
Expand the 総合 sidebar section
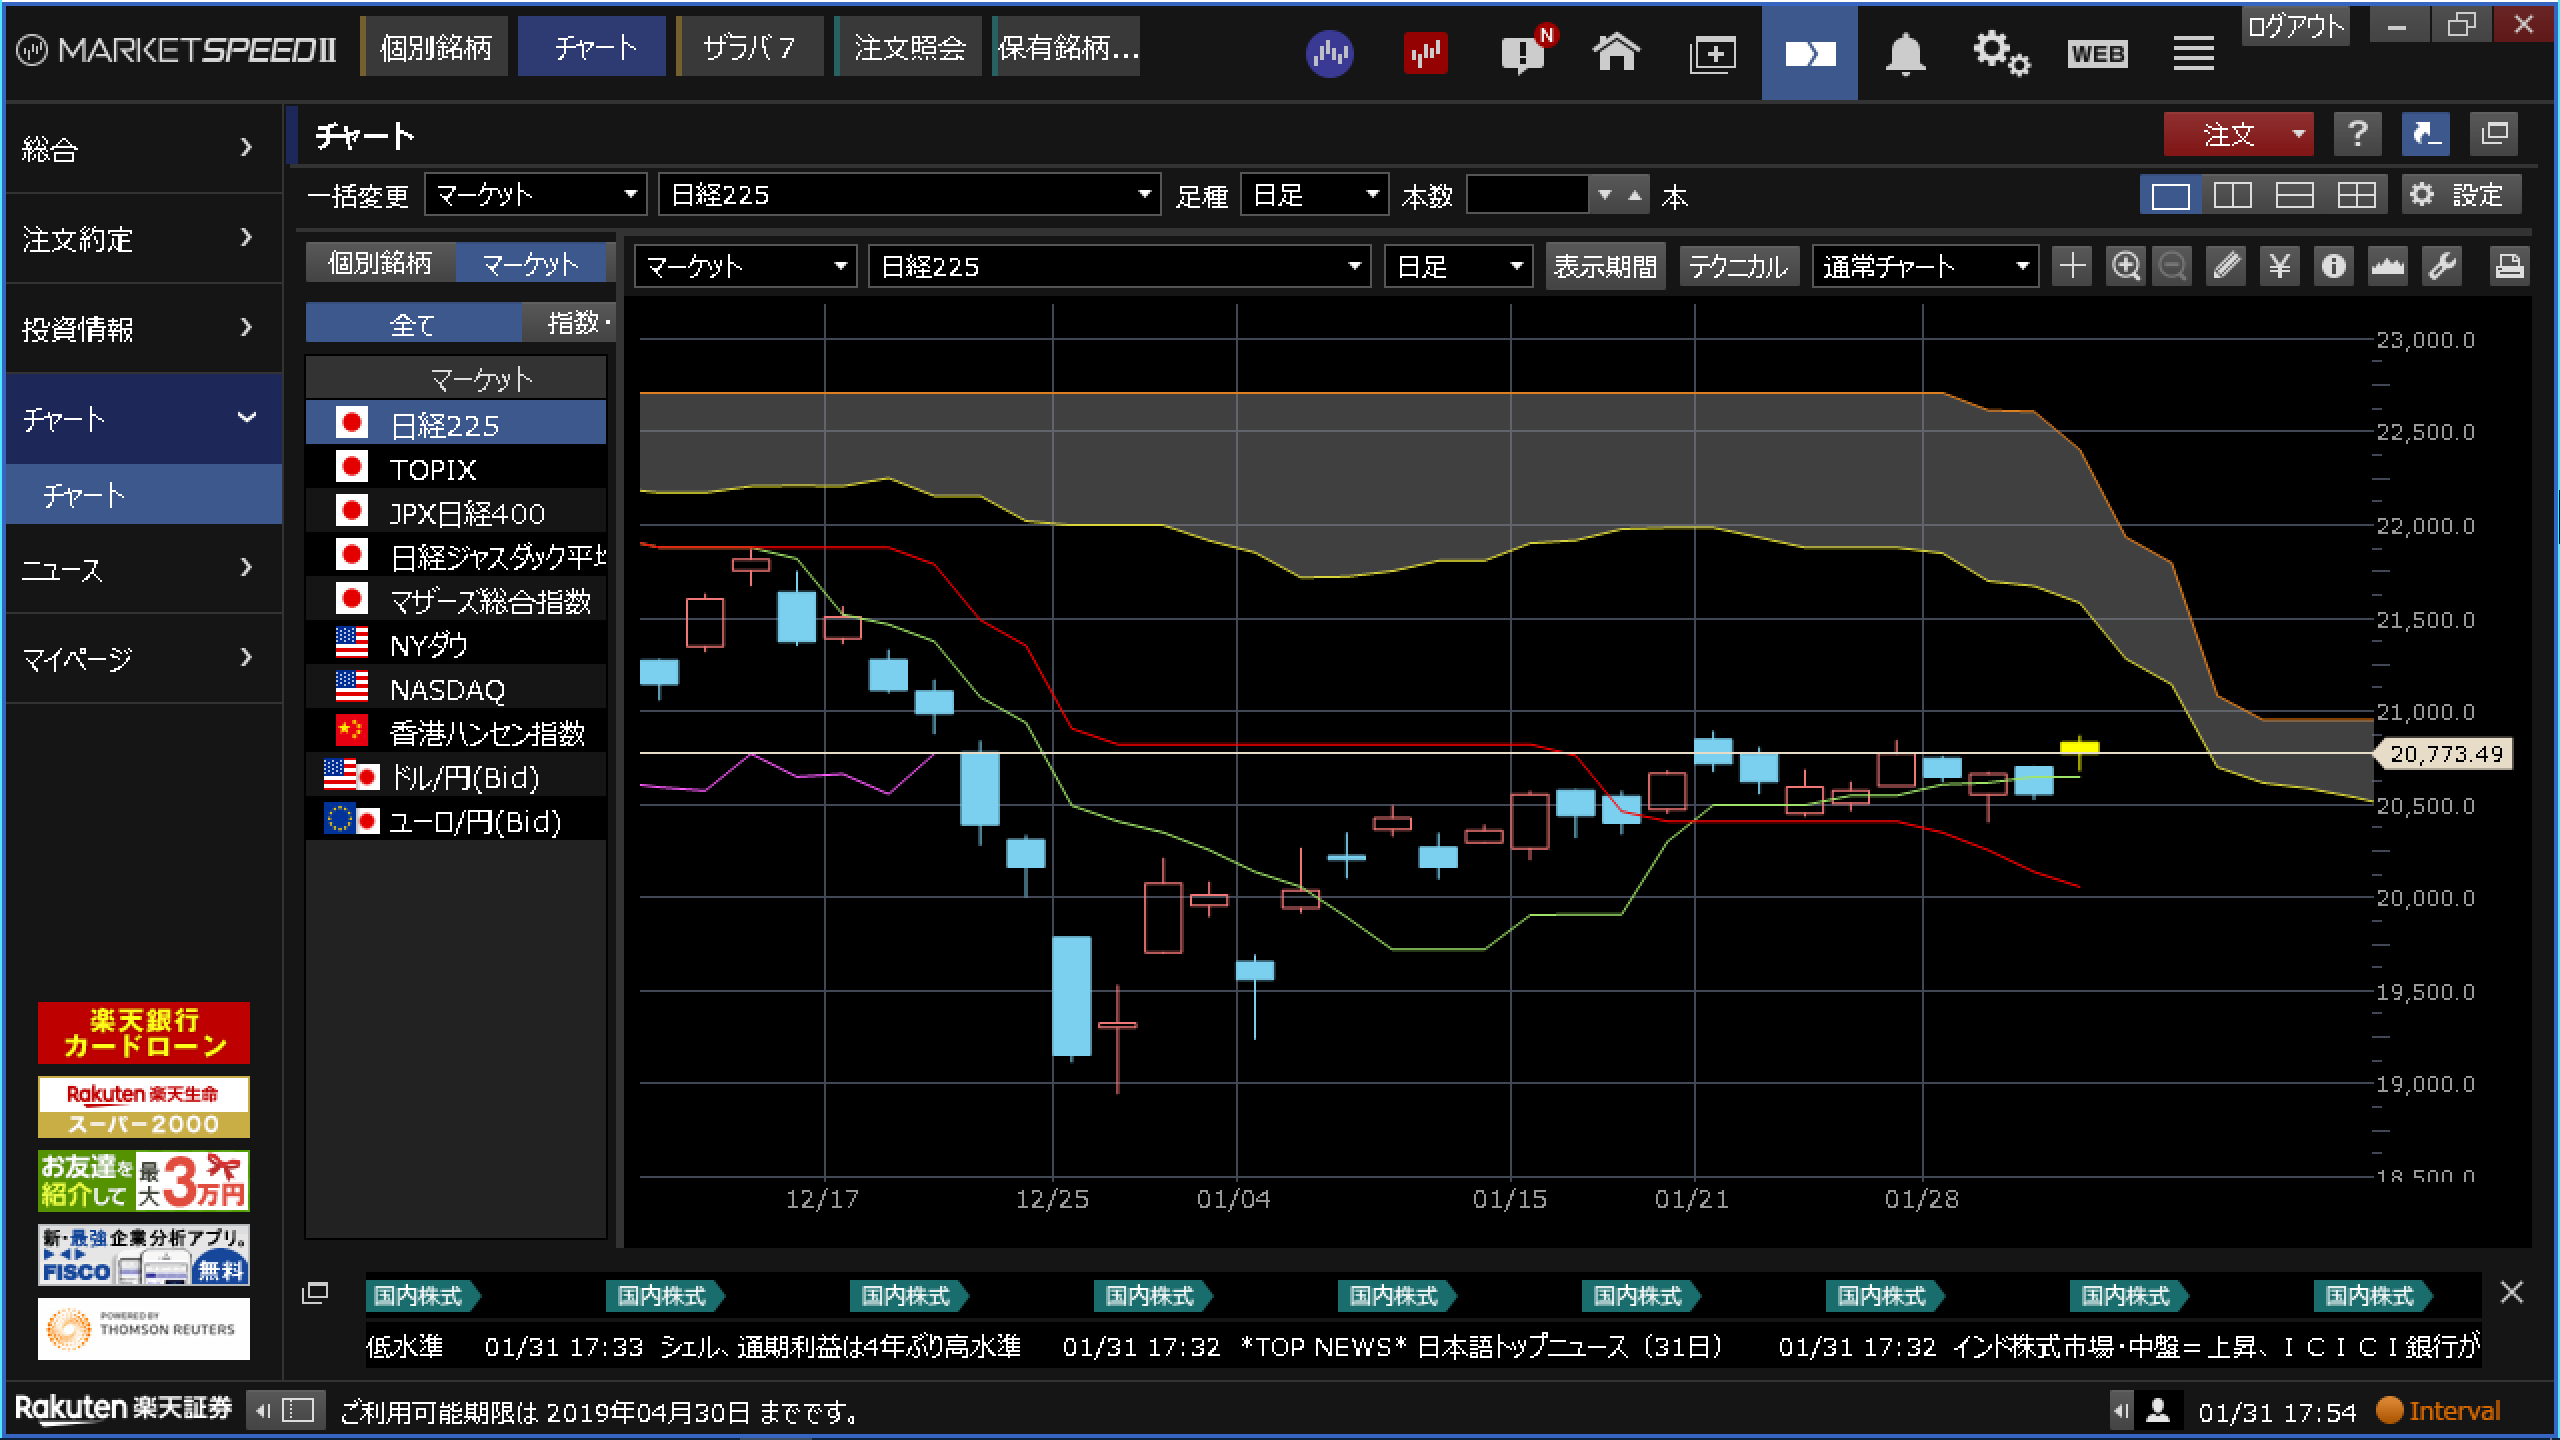(x=143, y=148)
